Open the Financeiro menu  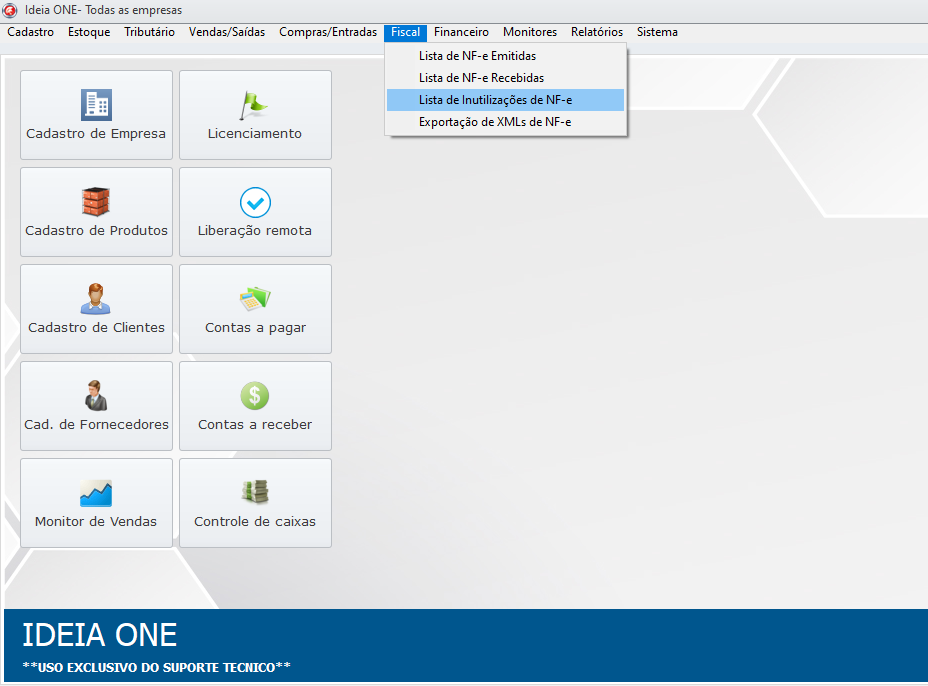click(x=461, y=32)
